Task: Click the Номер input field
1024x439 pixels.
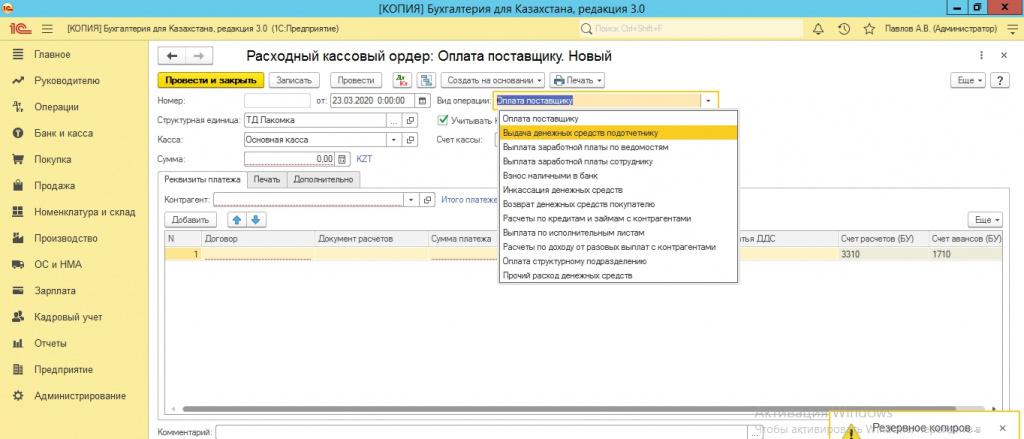Action: pyautogui.click(x=277, y=101)
